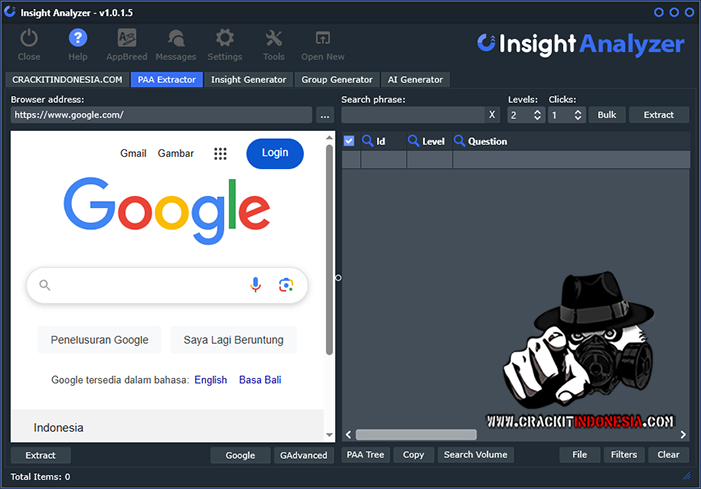Click Google Lens image search icon
Screen dimensions: 701x489
[x=286, y=285]
